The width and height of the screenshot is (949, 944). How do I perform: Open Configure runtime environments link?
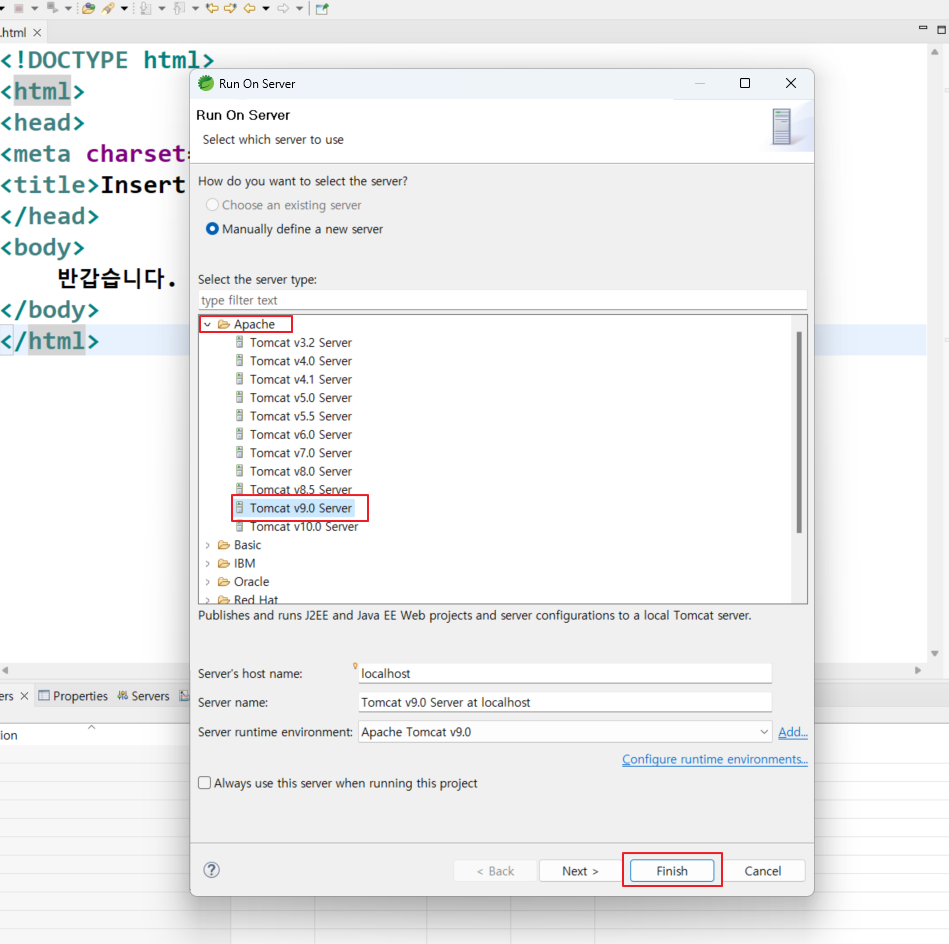coord(715,759)
